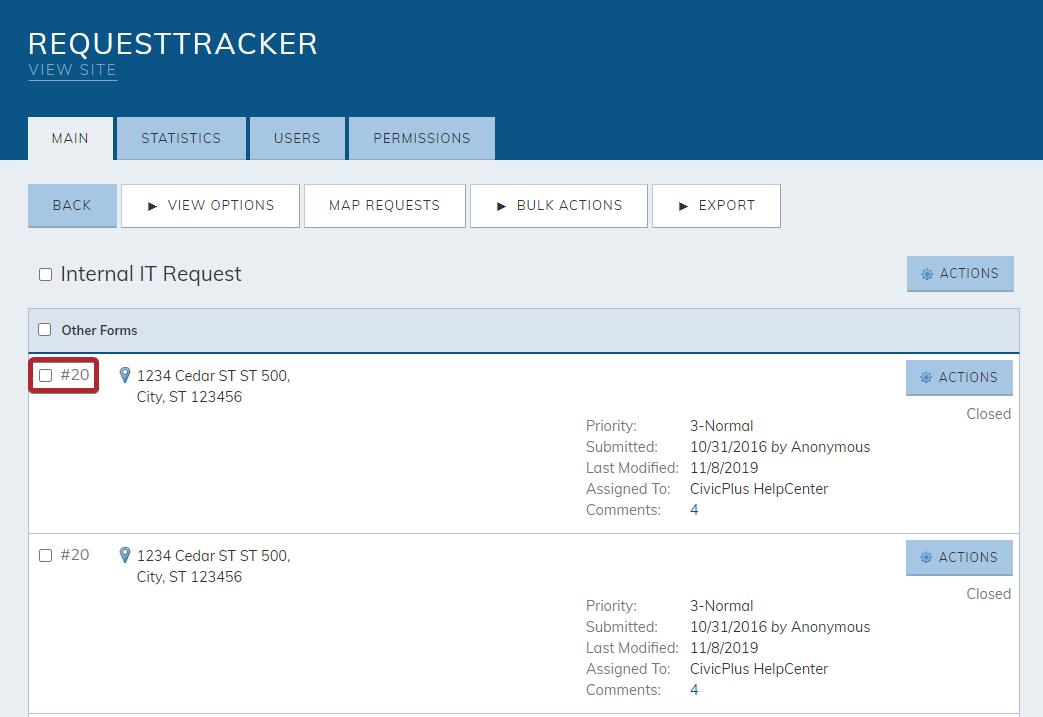Click the map pin icon of first request
This screenshot has width=1043, height=717.
click(x=124, y=375)
